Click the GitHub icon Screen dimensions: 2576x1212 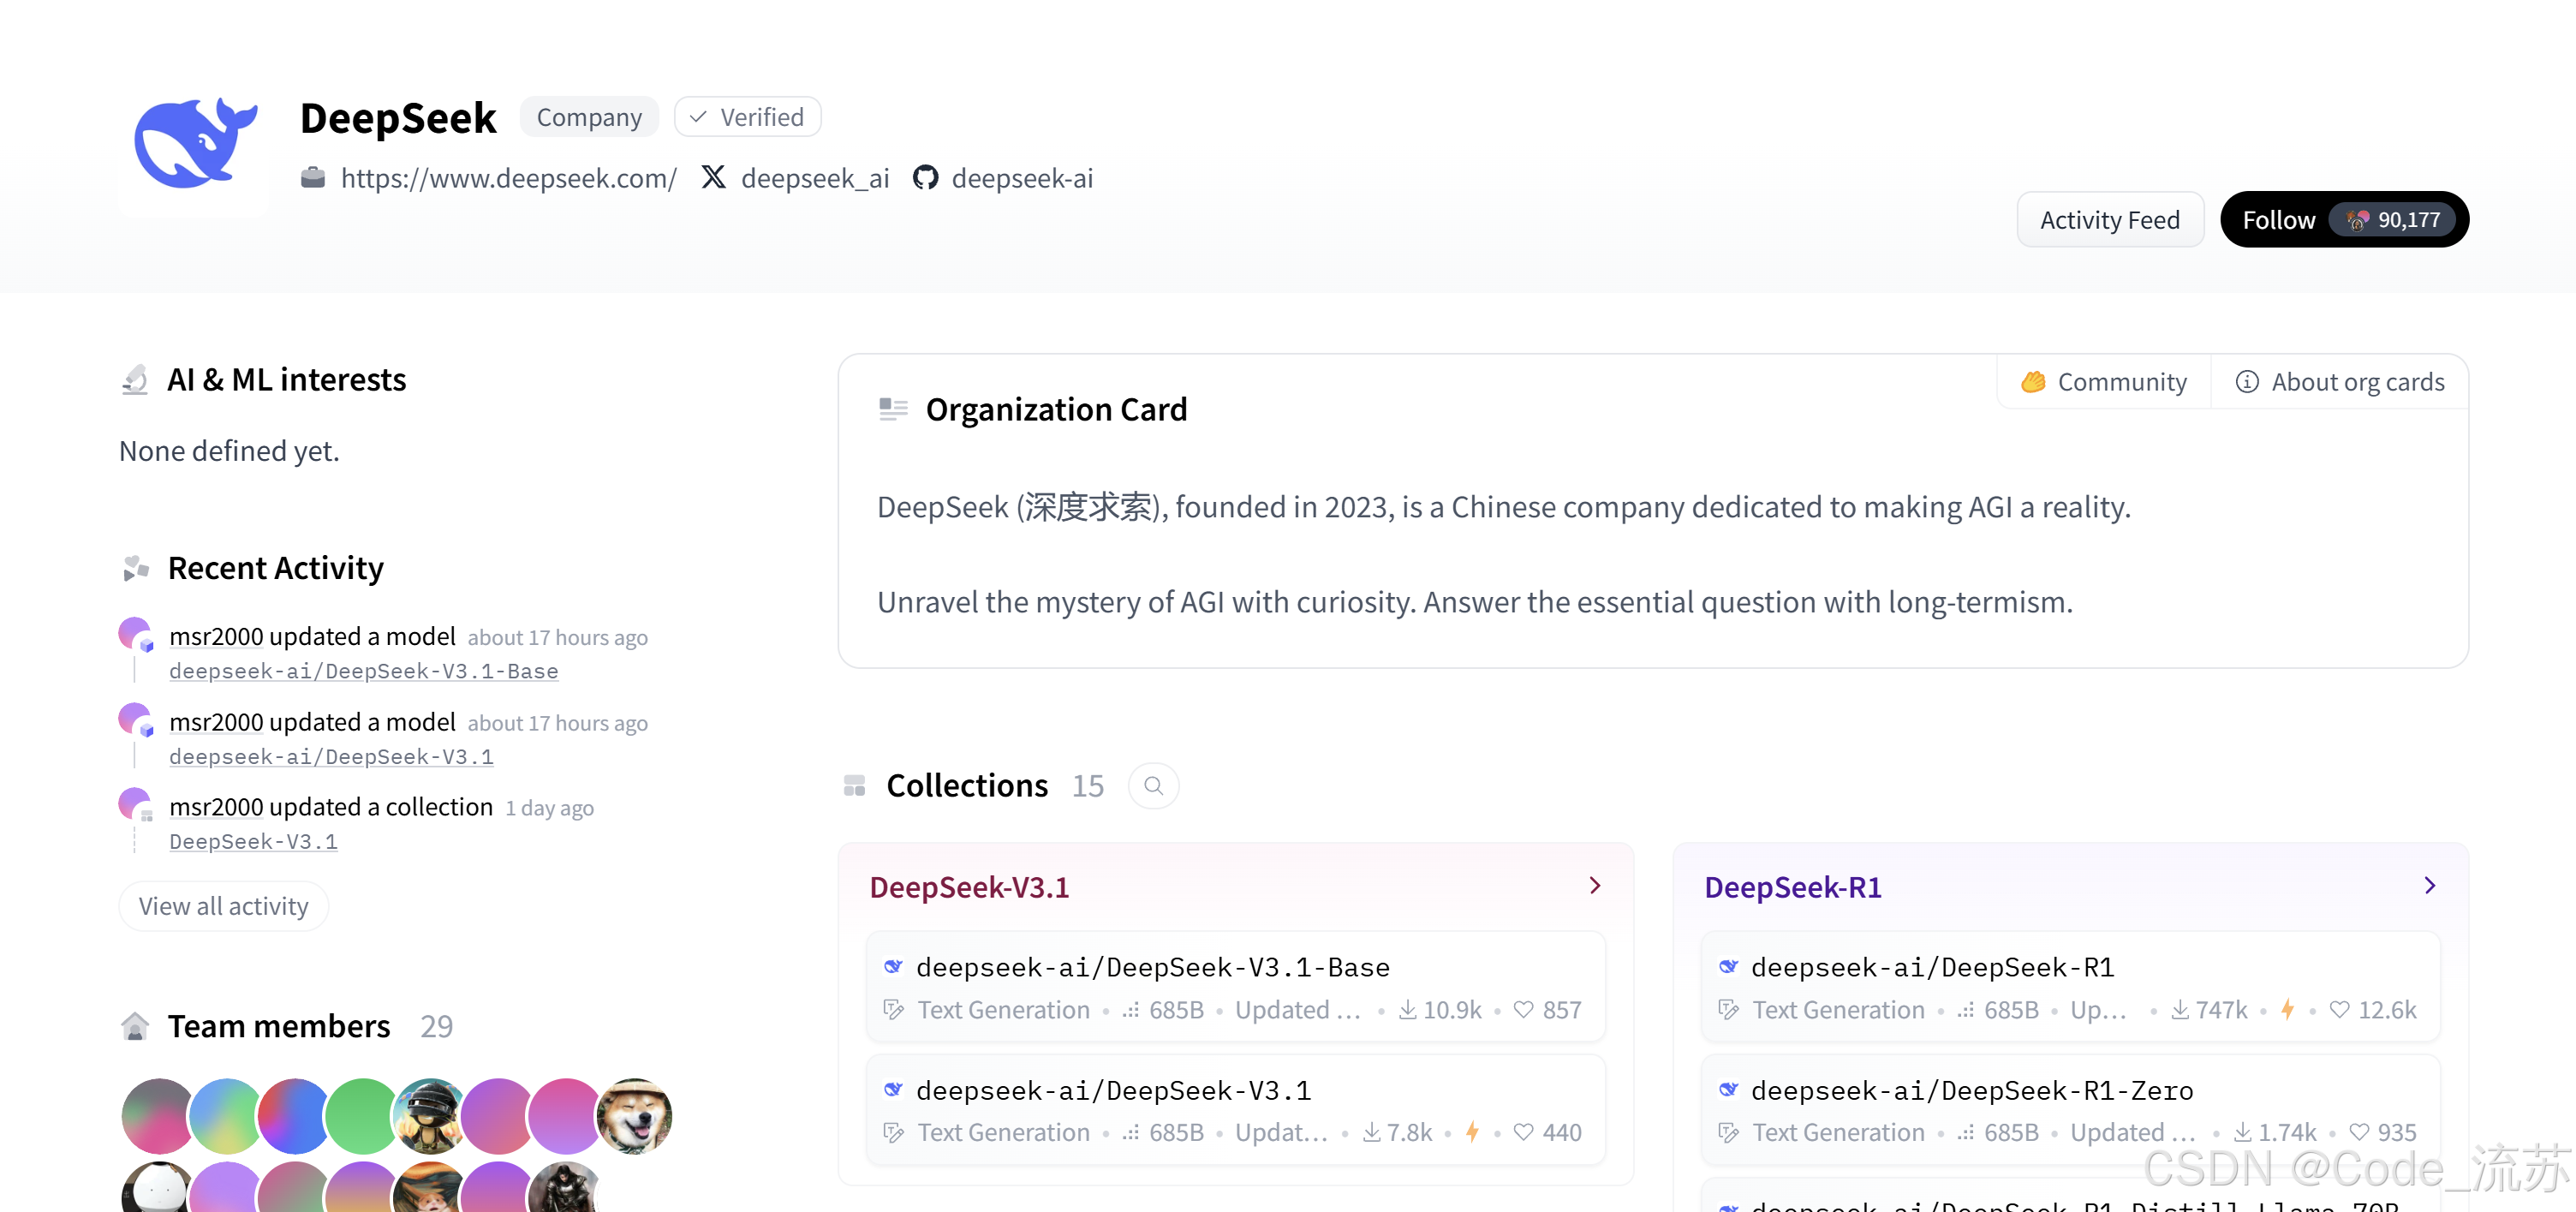point(926,178)
